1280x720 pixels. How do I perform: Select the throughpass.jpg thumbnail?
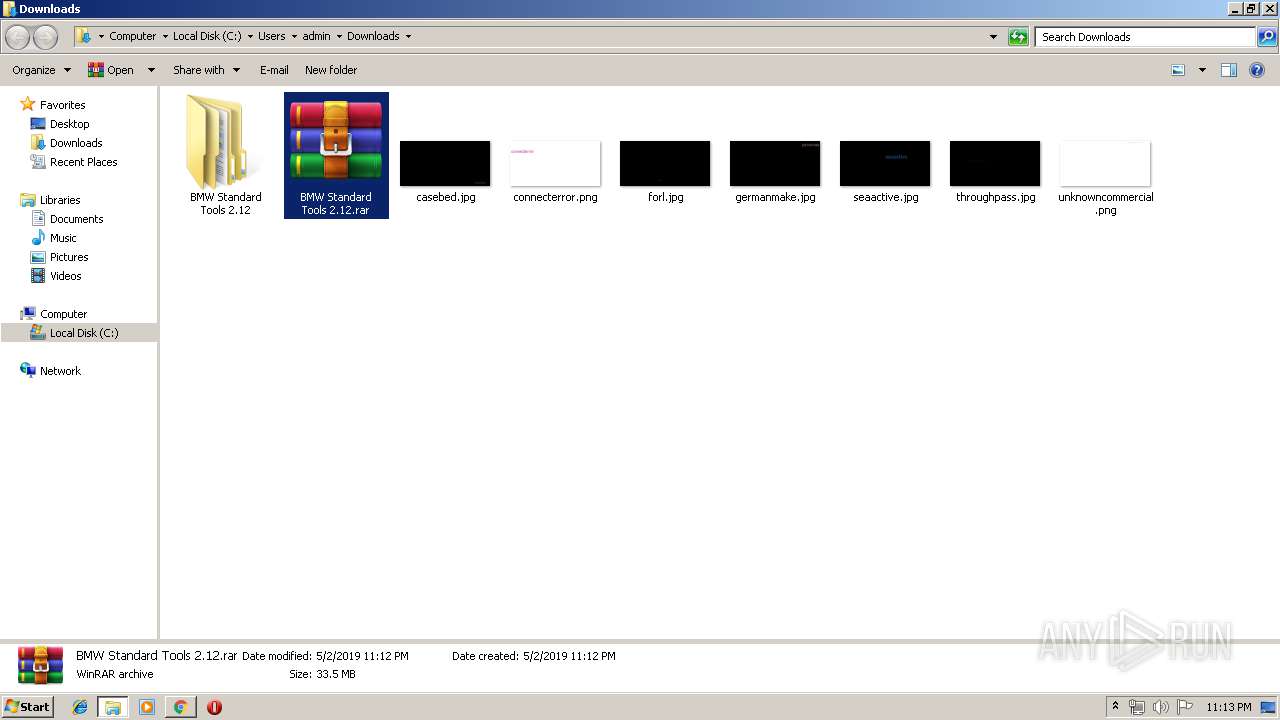pyautogui.click(x=995, y=163)
